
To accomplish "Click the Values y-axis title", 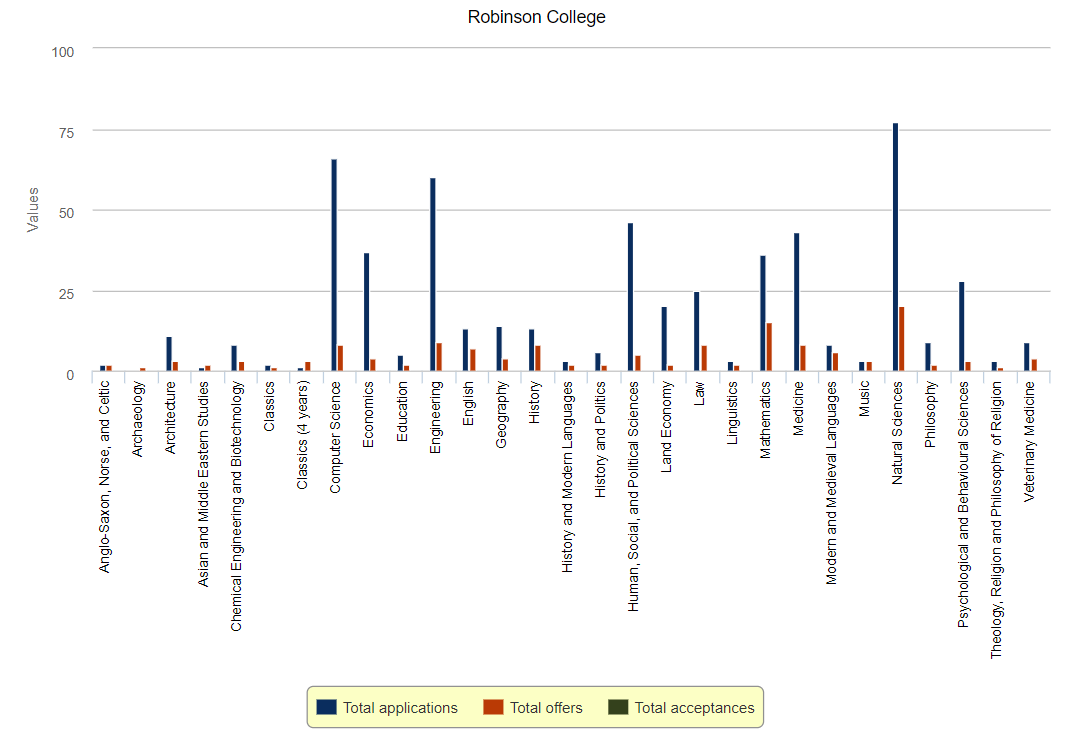I will point(32,210).
